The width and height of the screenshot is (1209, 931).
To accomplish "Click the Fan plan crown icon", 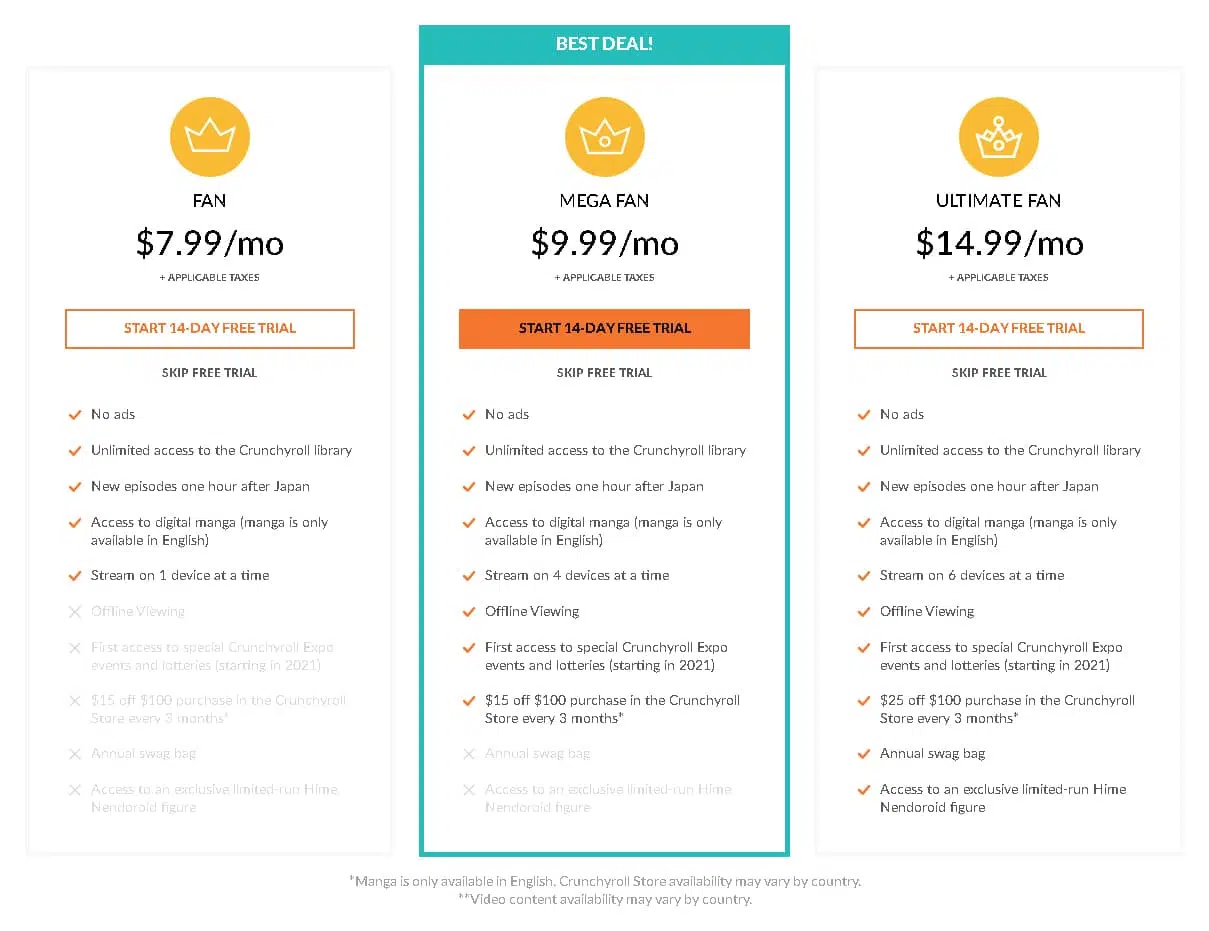I will point(210,137).
